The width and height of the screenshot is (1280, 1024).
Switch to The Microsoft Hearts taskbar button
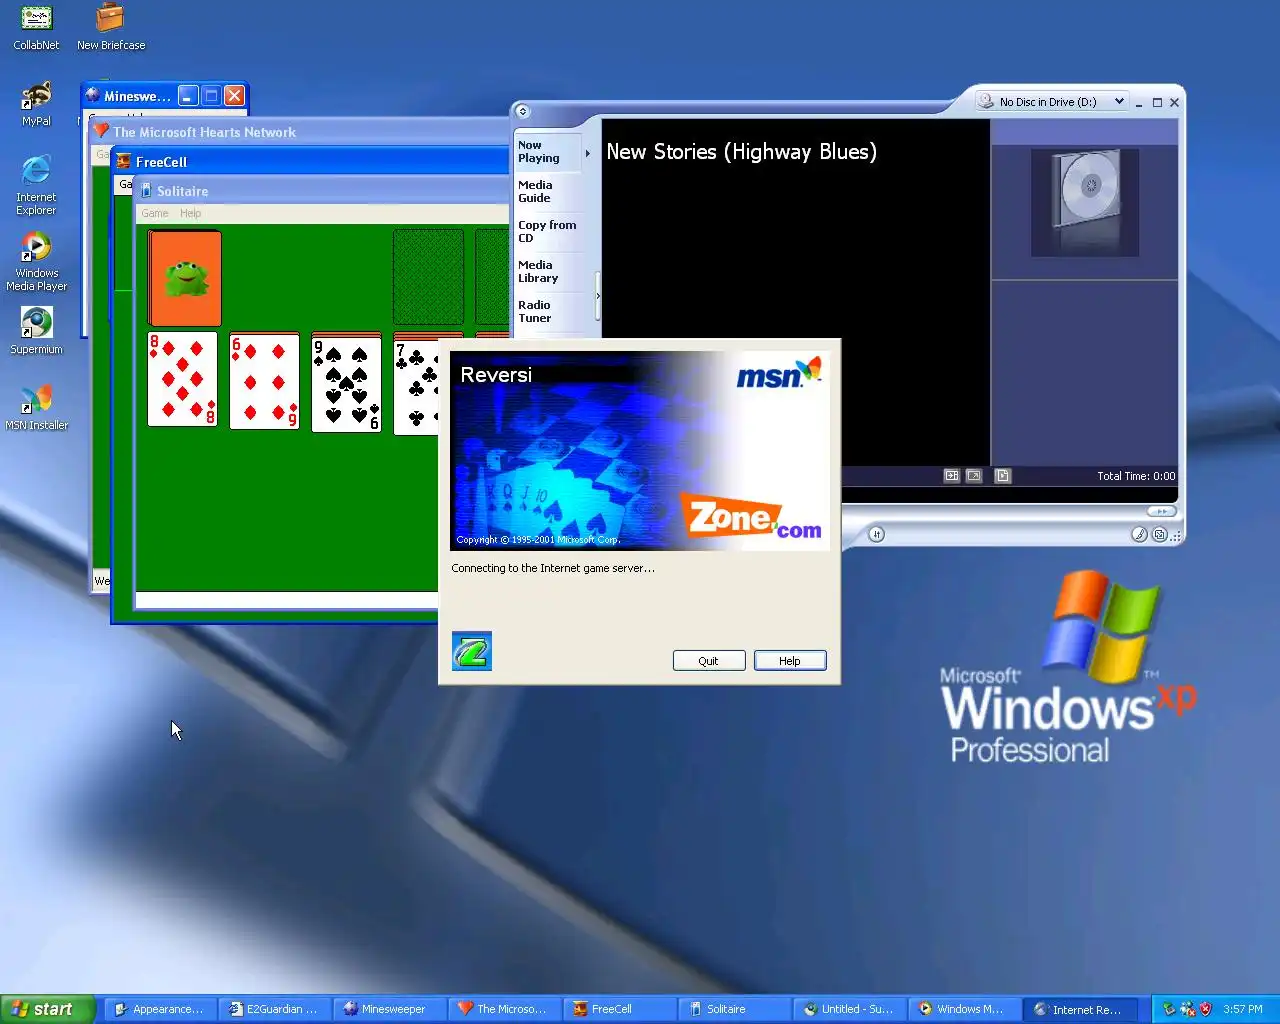503,1009
